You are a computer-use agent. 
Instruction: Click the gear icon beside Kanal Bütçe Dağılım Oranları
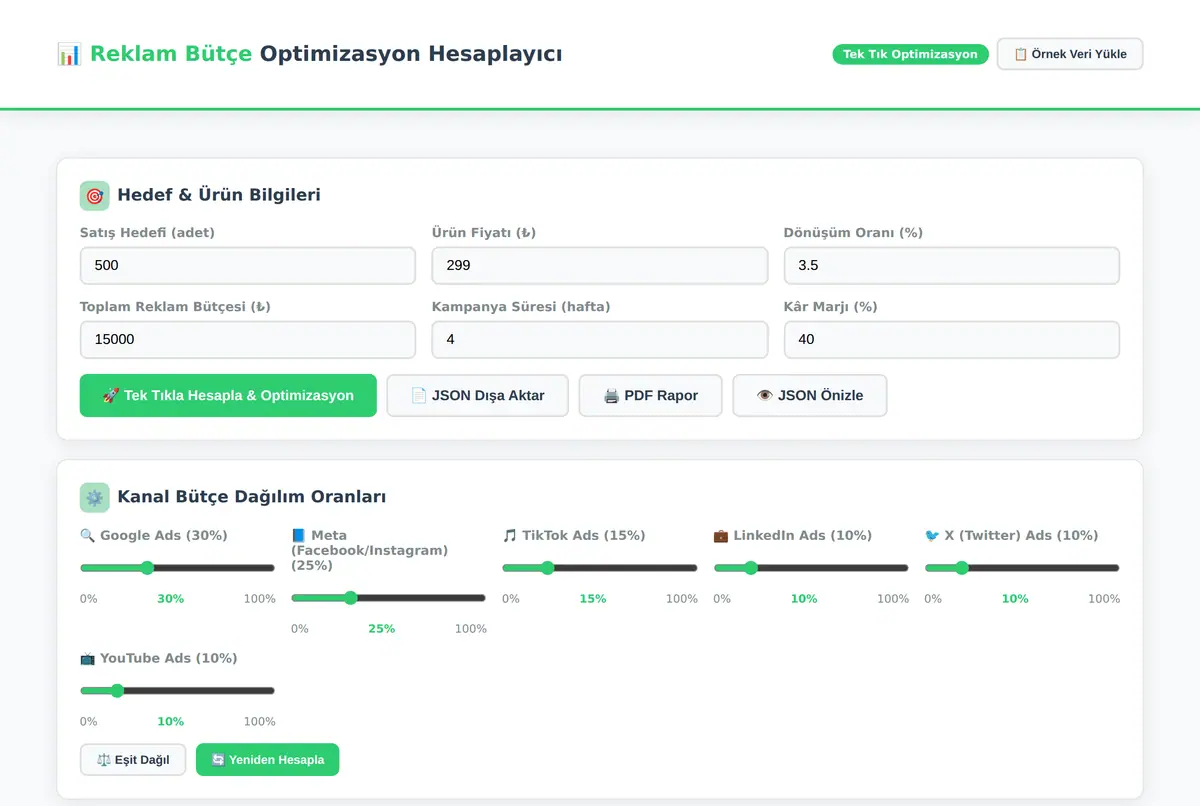(x=95, y=497)
